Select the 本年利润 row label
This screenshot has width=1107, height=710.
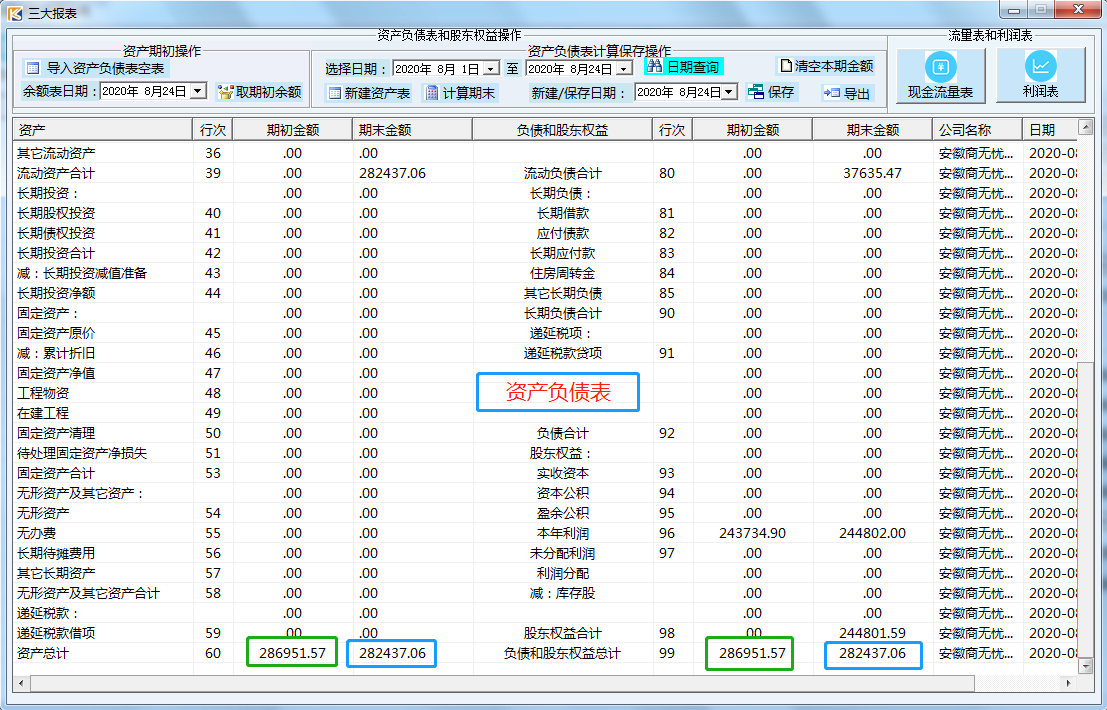coord(565,533)
